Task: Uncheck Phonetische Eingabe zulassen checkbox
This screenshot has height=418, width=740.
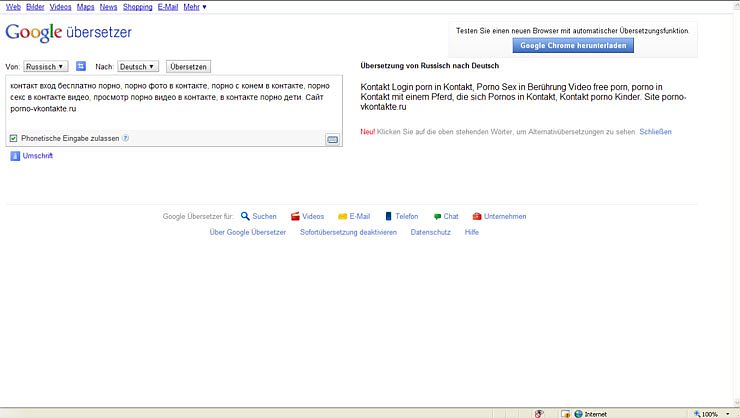Action: coord(13,138)
